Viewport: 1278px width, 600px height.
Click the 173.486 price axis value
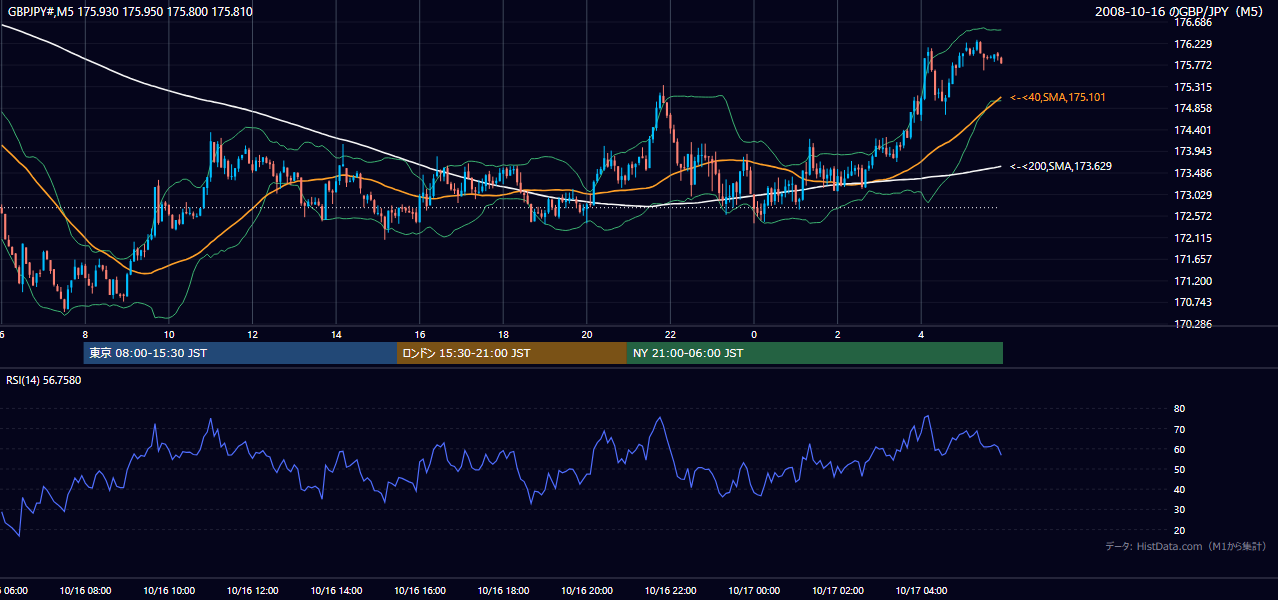point(1193,173)
